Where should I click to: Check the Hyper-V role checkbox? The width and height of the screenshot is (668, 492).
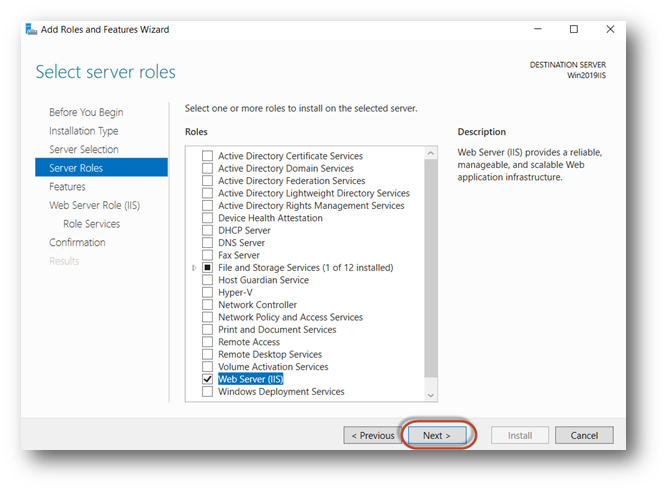pyautogui.click(x=208, y=293)
